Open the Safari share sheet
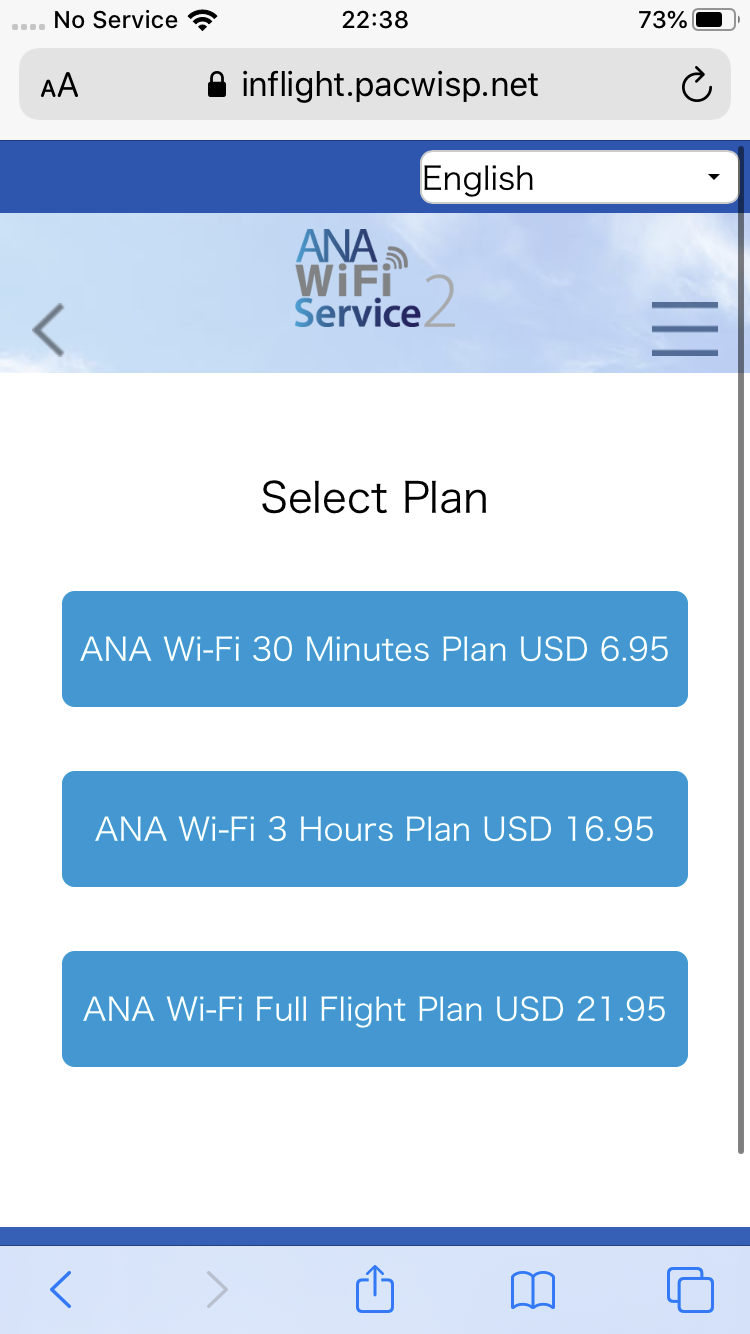 click(x=375, y=1289)
